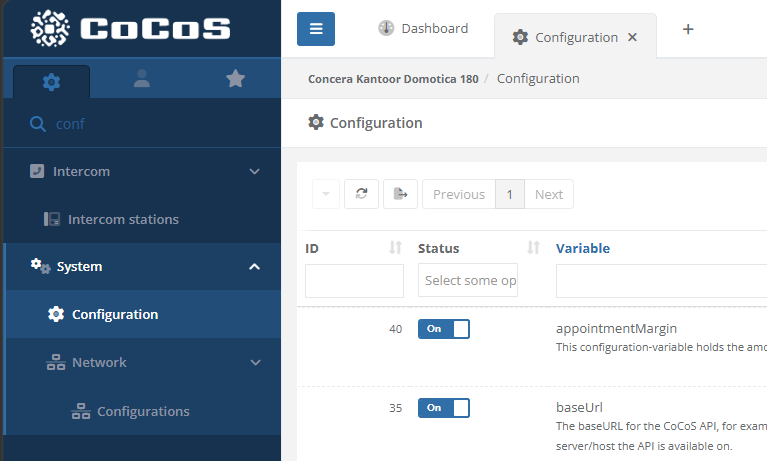Click the search magnifier icon in sidebar
The height and width of the screenshot is (461, 767).
pyautogui.click(x=38, y=124)
